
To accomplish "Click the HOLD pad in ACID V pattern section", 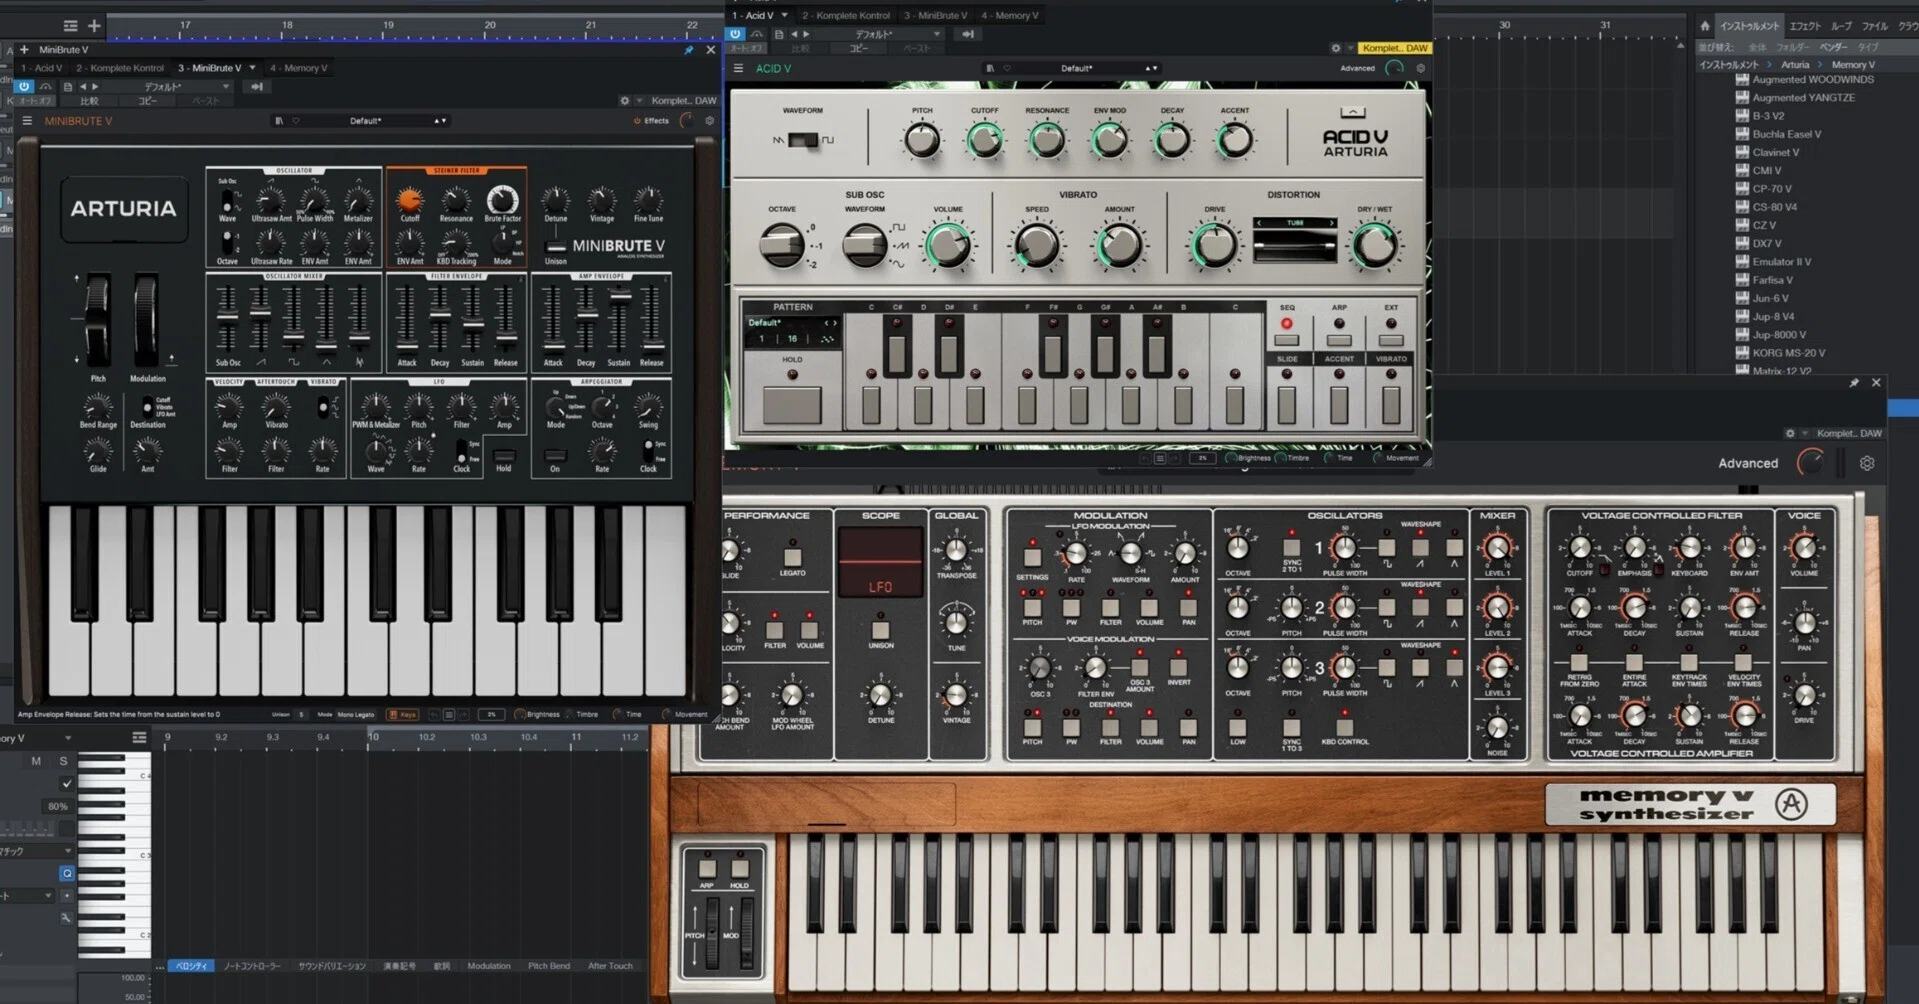I will coord(792,404).
